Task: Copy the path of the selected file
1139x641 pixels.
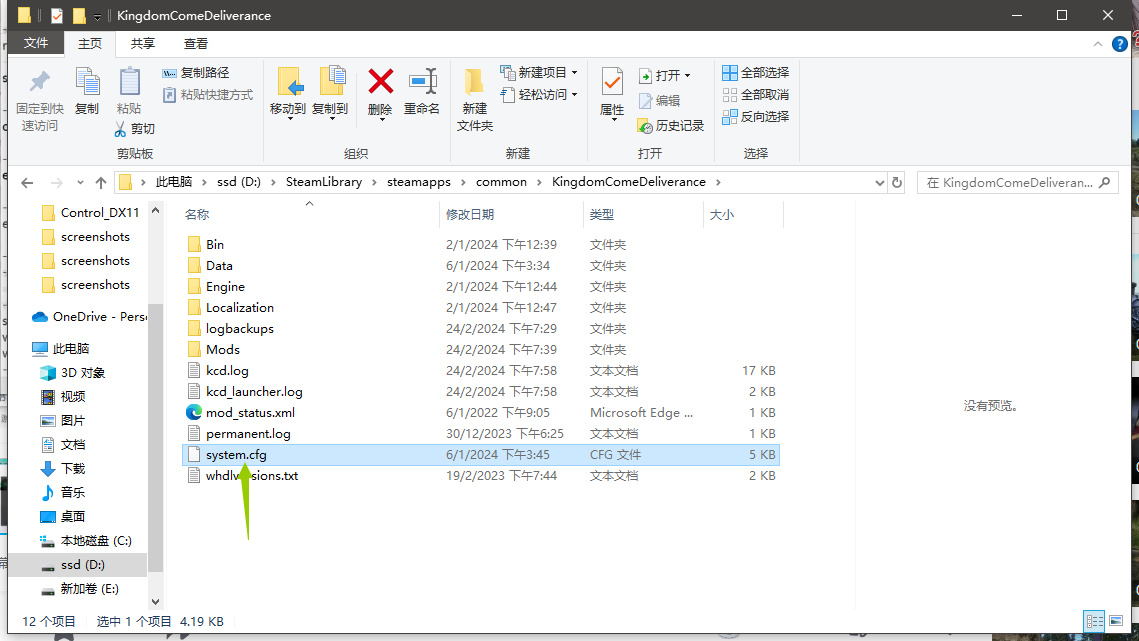Action: click(x=196, y=73)
